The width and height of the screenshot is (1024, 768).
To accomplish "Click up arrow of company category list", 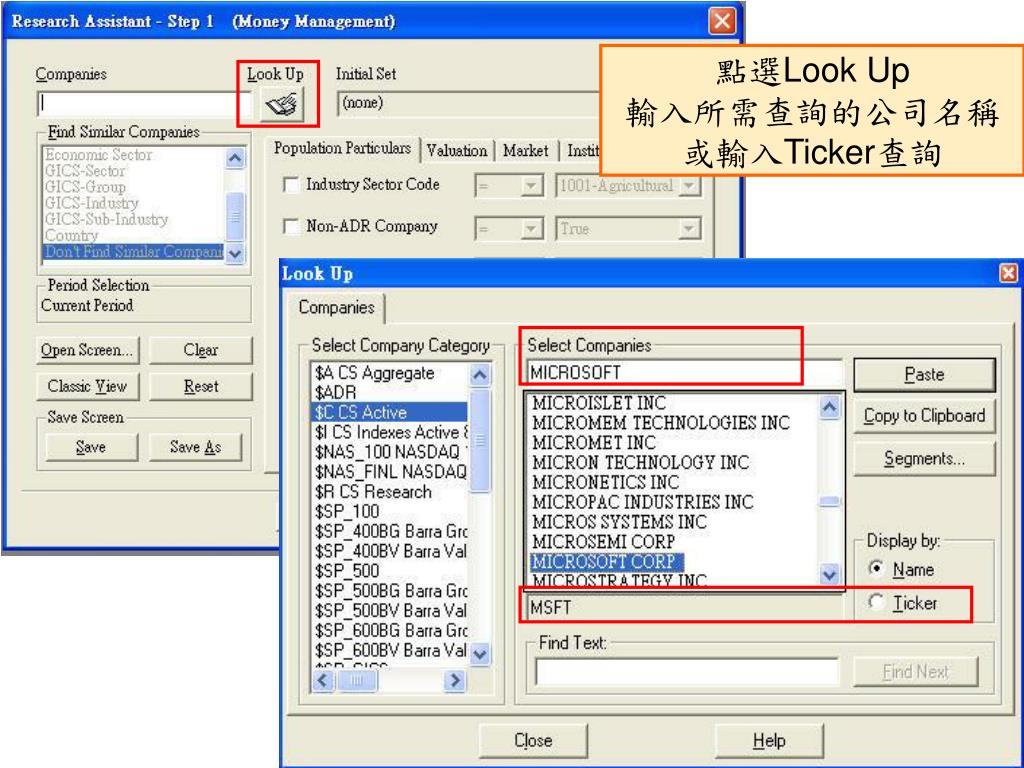I will (479, 374).
